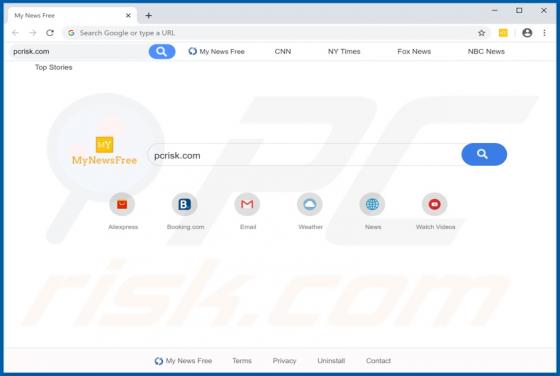This screenshot has height=376, width=560.
Task: Open the NBC News toolbar link
Action: point(486,51)
